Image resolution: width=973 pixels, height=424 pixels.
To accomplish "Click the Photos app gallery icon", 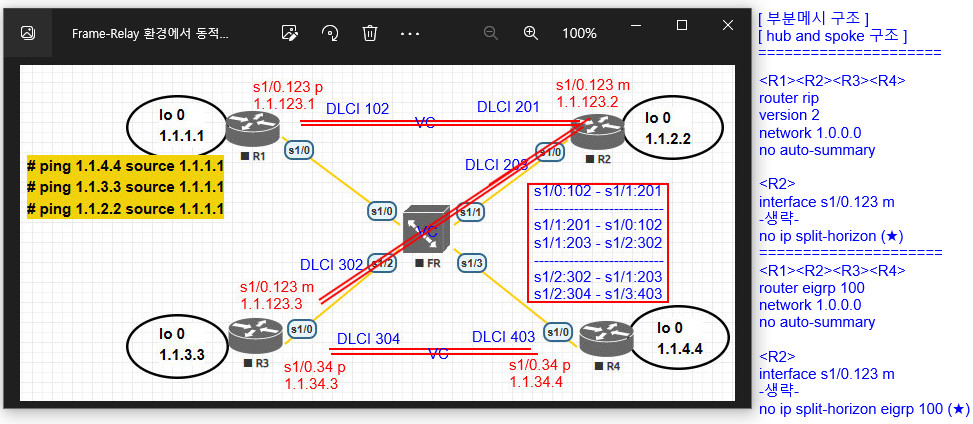I will (27, 33).
